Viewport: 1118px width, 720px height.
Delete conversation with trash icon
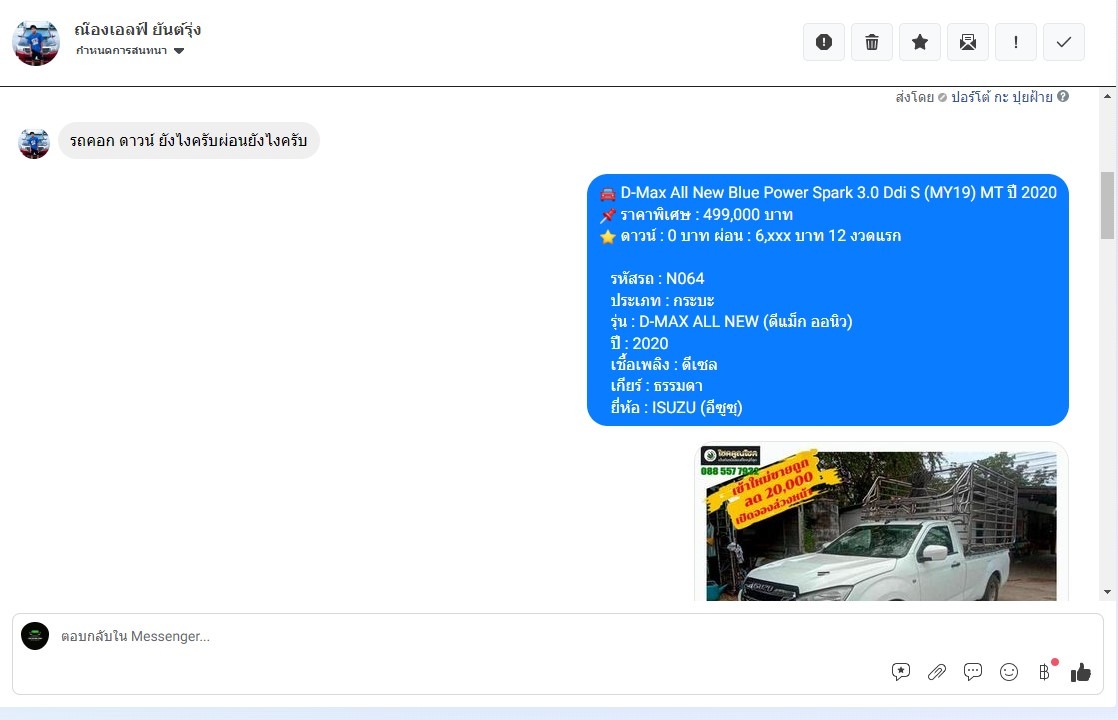pyautogui.click(x=871, y=42)
